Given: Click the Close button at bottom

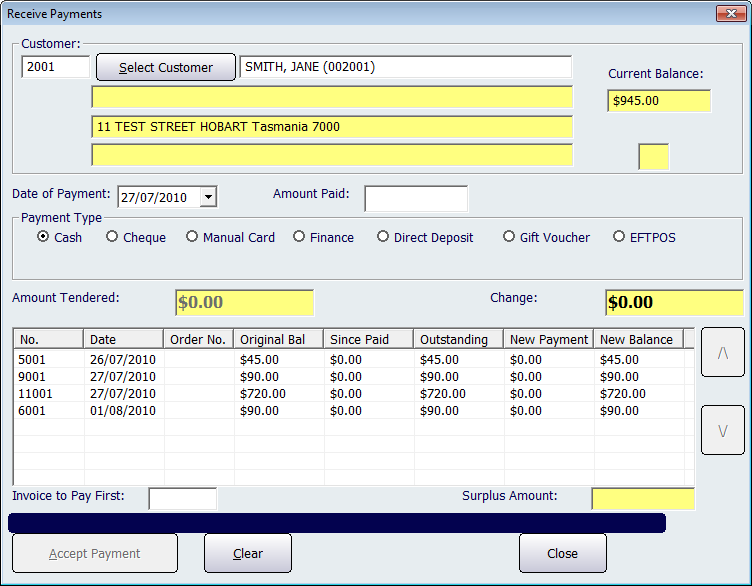Looking at the screenshot, I should (563, 553).
